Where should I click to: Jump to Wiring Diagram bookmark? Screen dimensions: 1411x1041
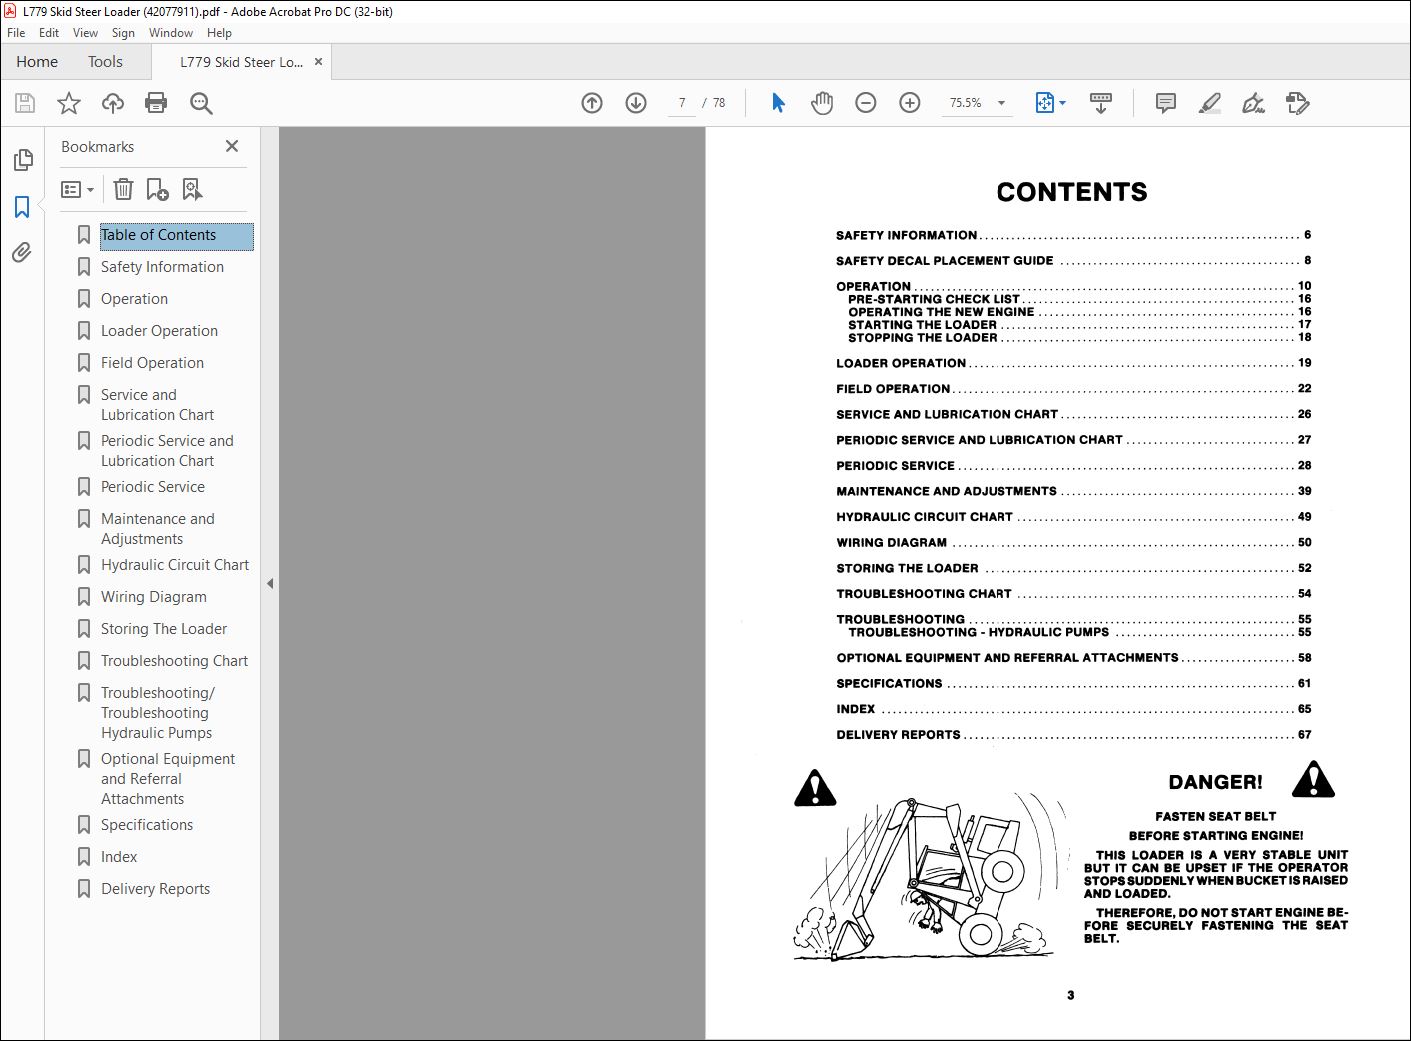153,597
